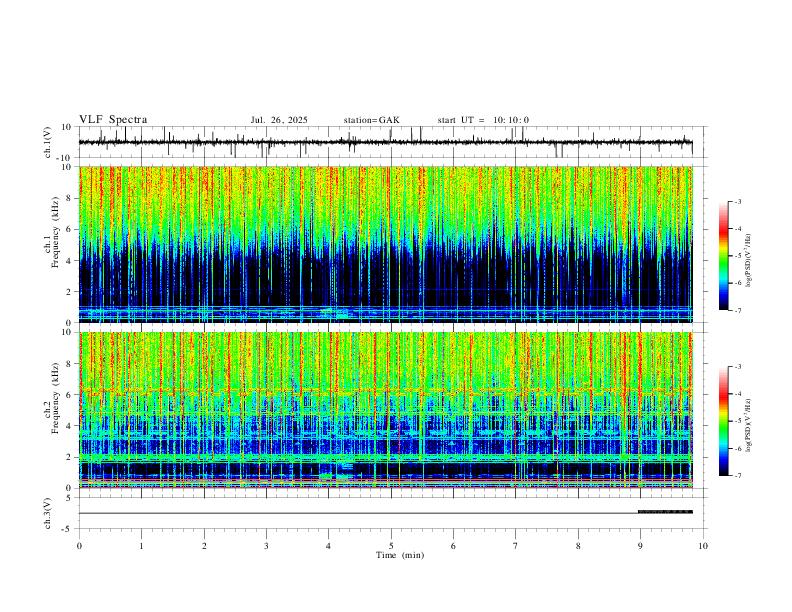Click the thick black segment in ch.3 trace
The width and height of the screenshot is (792, 612).
coord(665,512)
